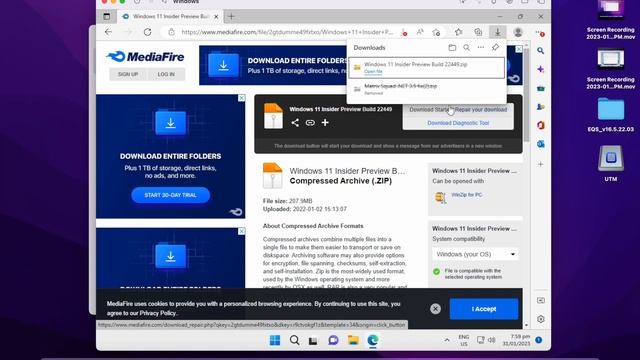Screen dimensions: 640x360
Task: Hide Edge sidebar toggle icon
Action: pyautogui.click(x=540, y=300)
